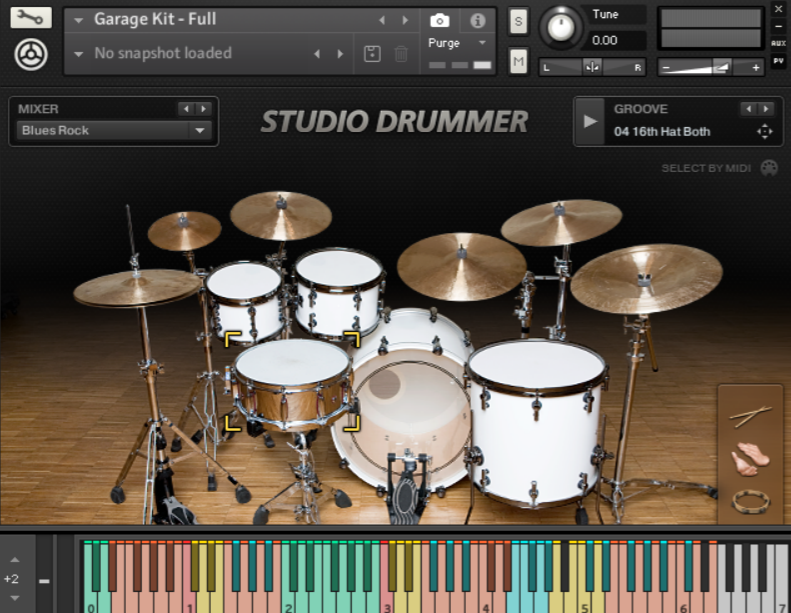791x613 pixels.
Task: Open the Purge dropdown menu
Action: [482, 43]
